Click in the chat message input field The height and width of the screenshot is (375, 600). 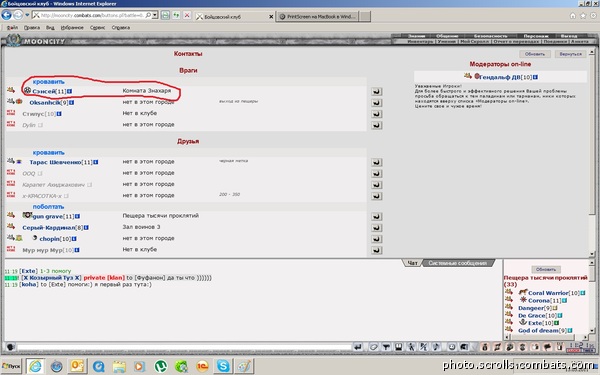pyautogui.click(x=184, y=347)
